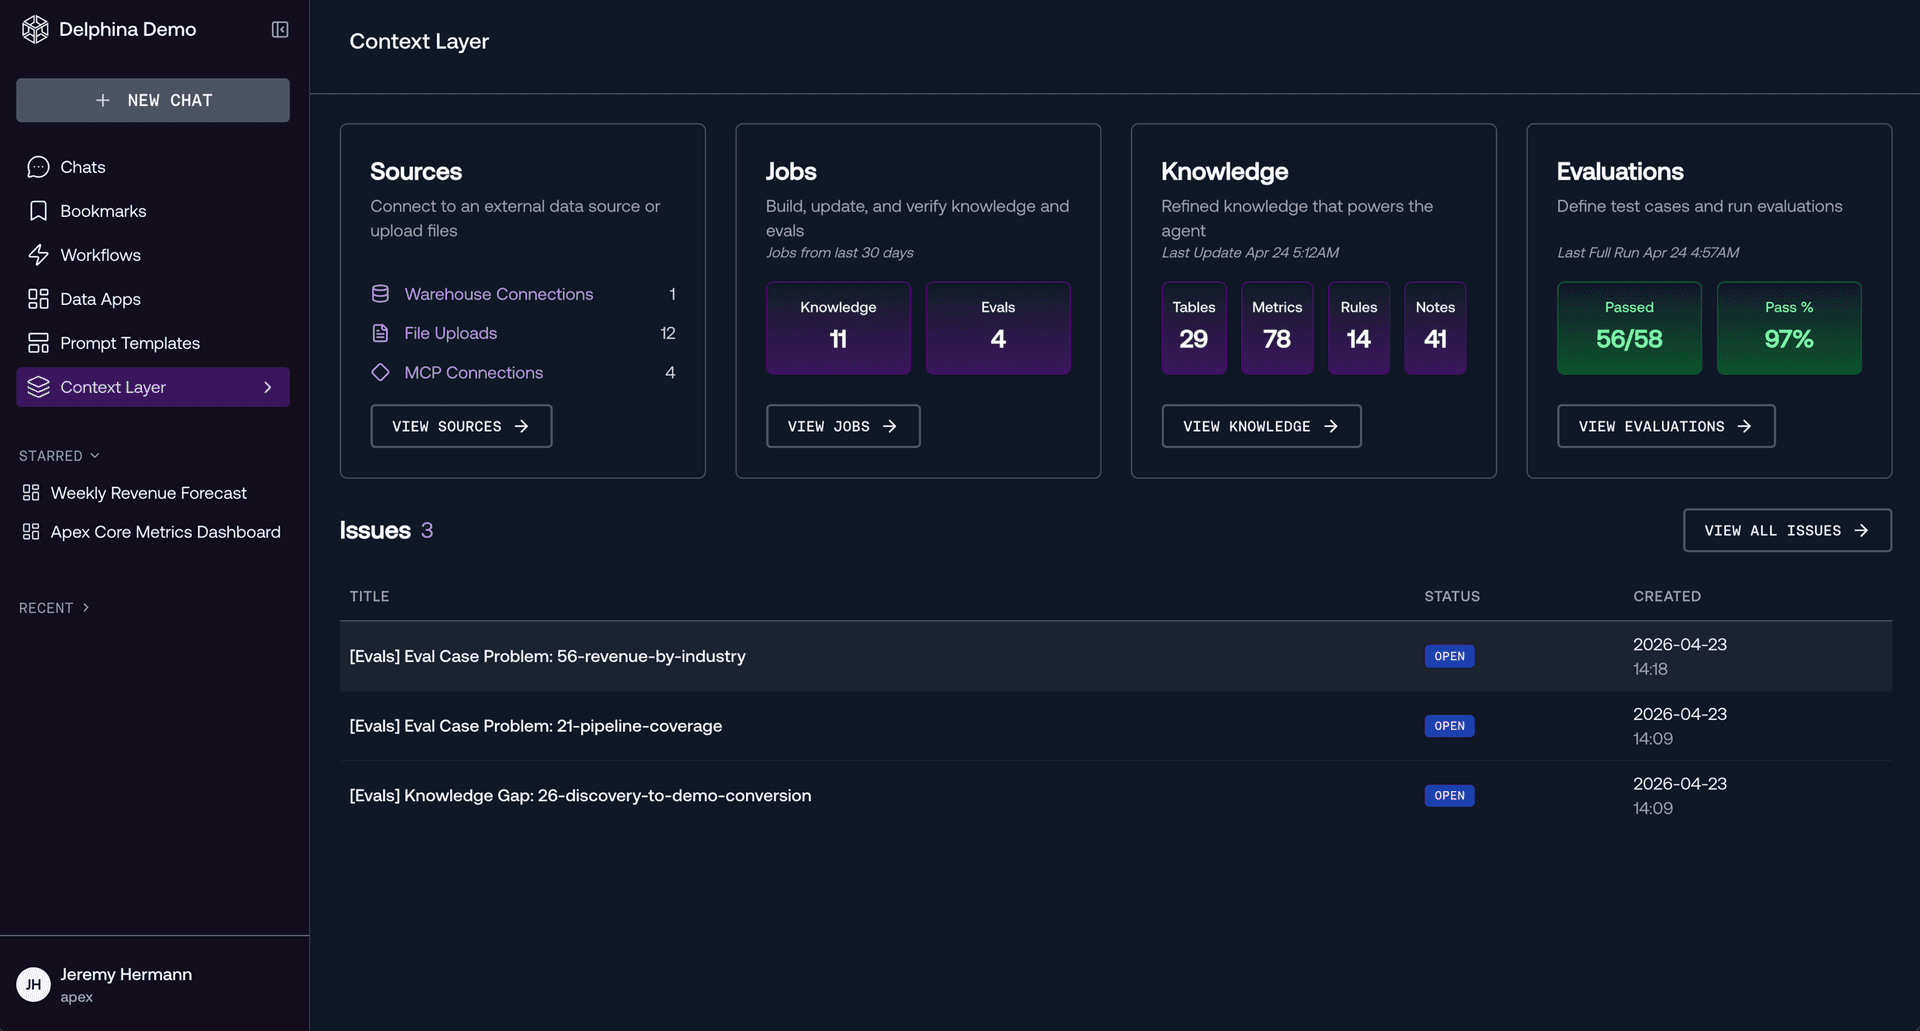
Task: Select Apex Core Metrics Dashboard
Action: (166, 532)
